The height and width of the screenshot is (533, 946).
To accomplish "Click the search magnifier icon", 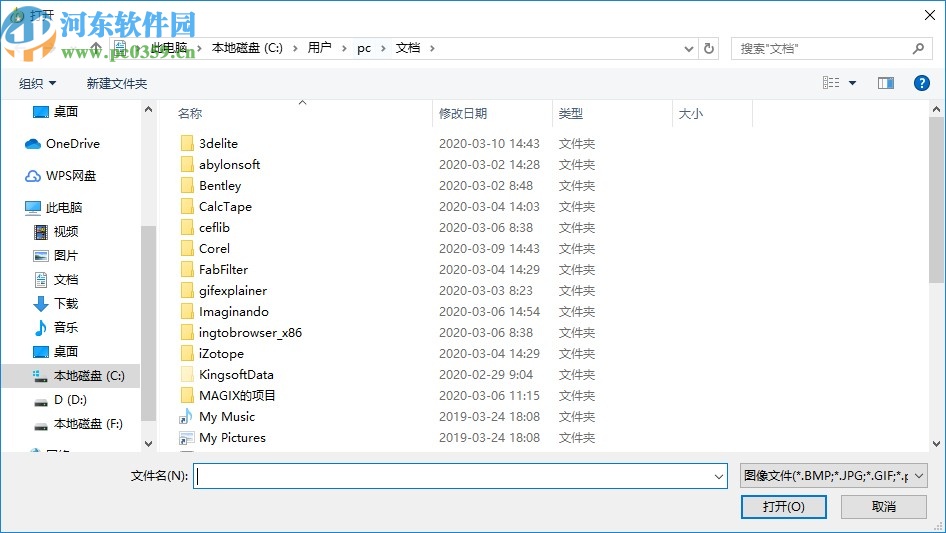I will point(918,48).
